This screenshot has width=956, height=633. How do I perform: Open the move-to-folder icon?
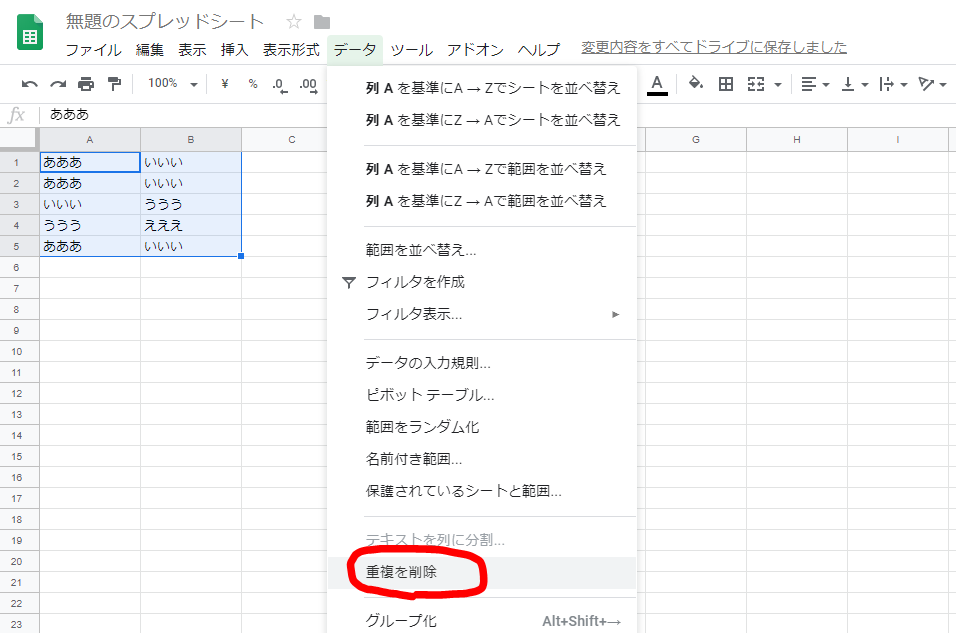pos(322,23)
